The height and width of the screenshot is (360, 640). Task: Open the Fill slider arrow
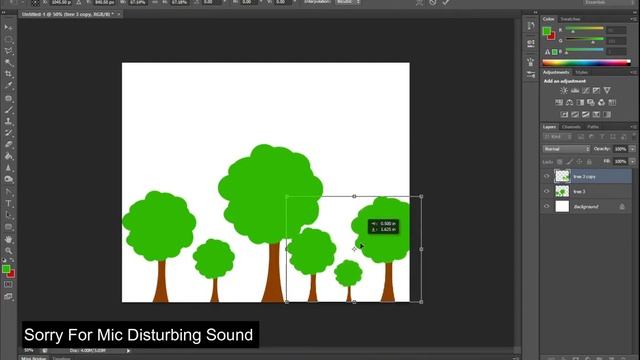pyautogui.click(x=632, y=162)
